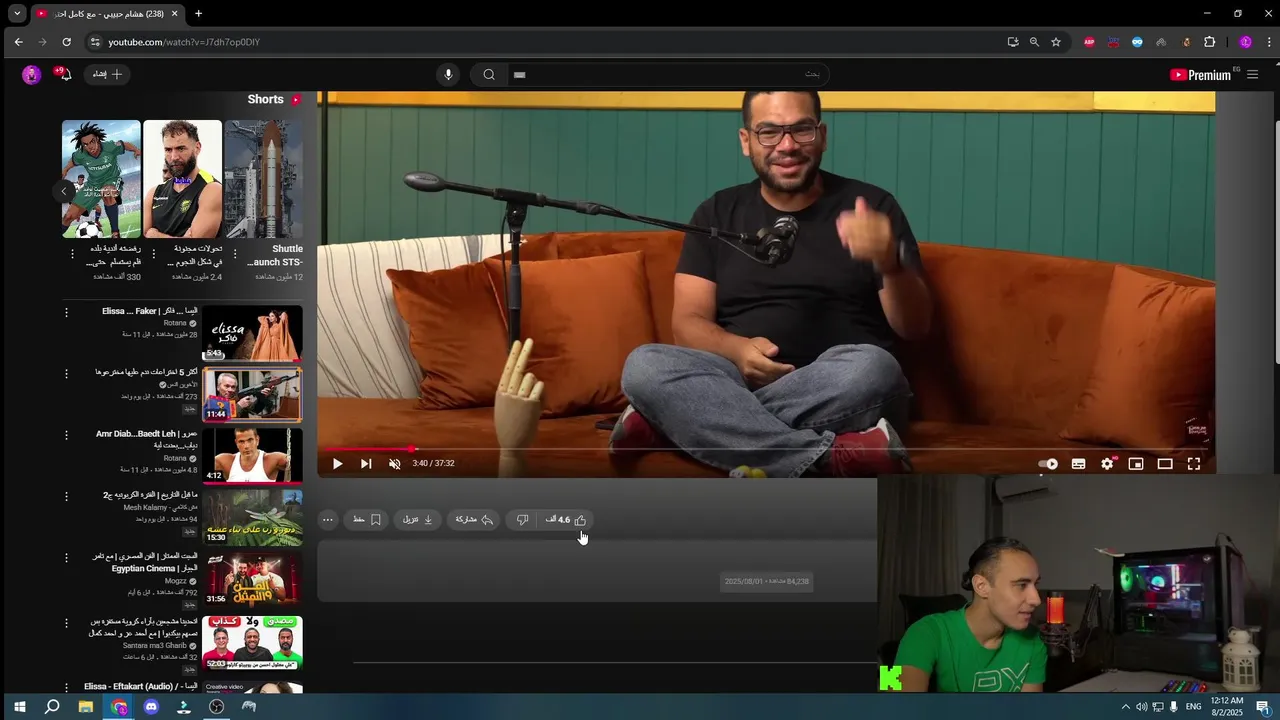Open the 15:30 Mesh Kalamy video thumbnail
Screen dimensions: 1280x720
pos(252,517)
